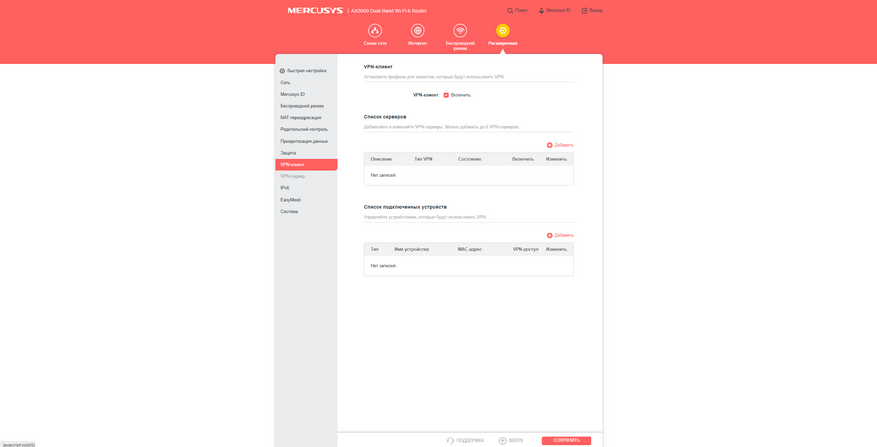Select the Расширенная gear icon

(x=503, y=31)
